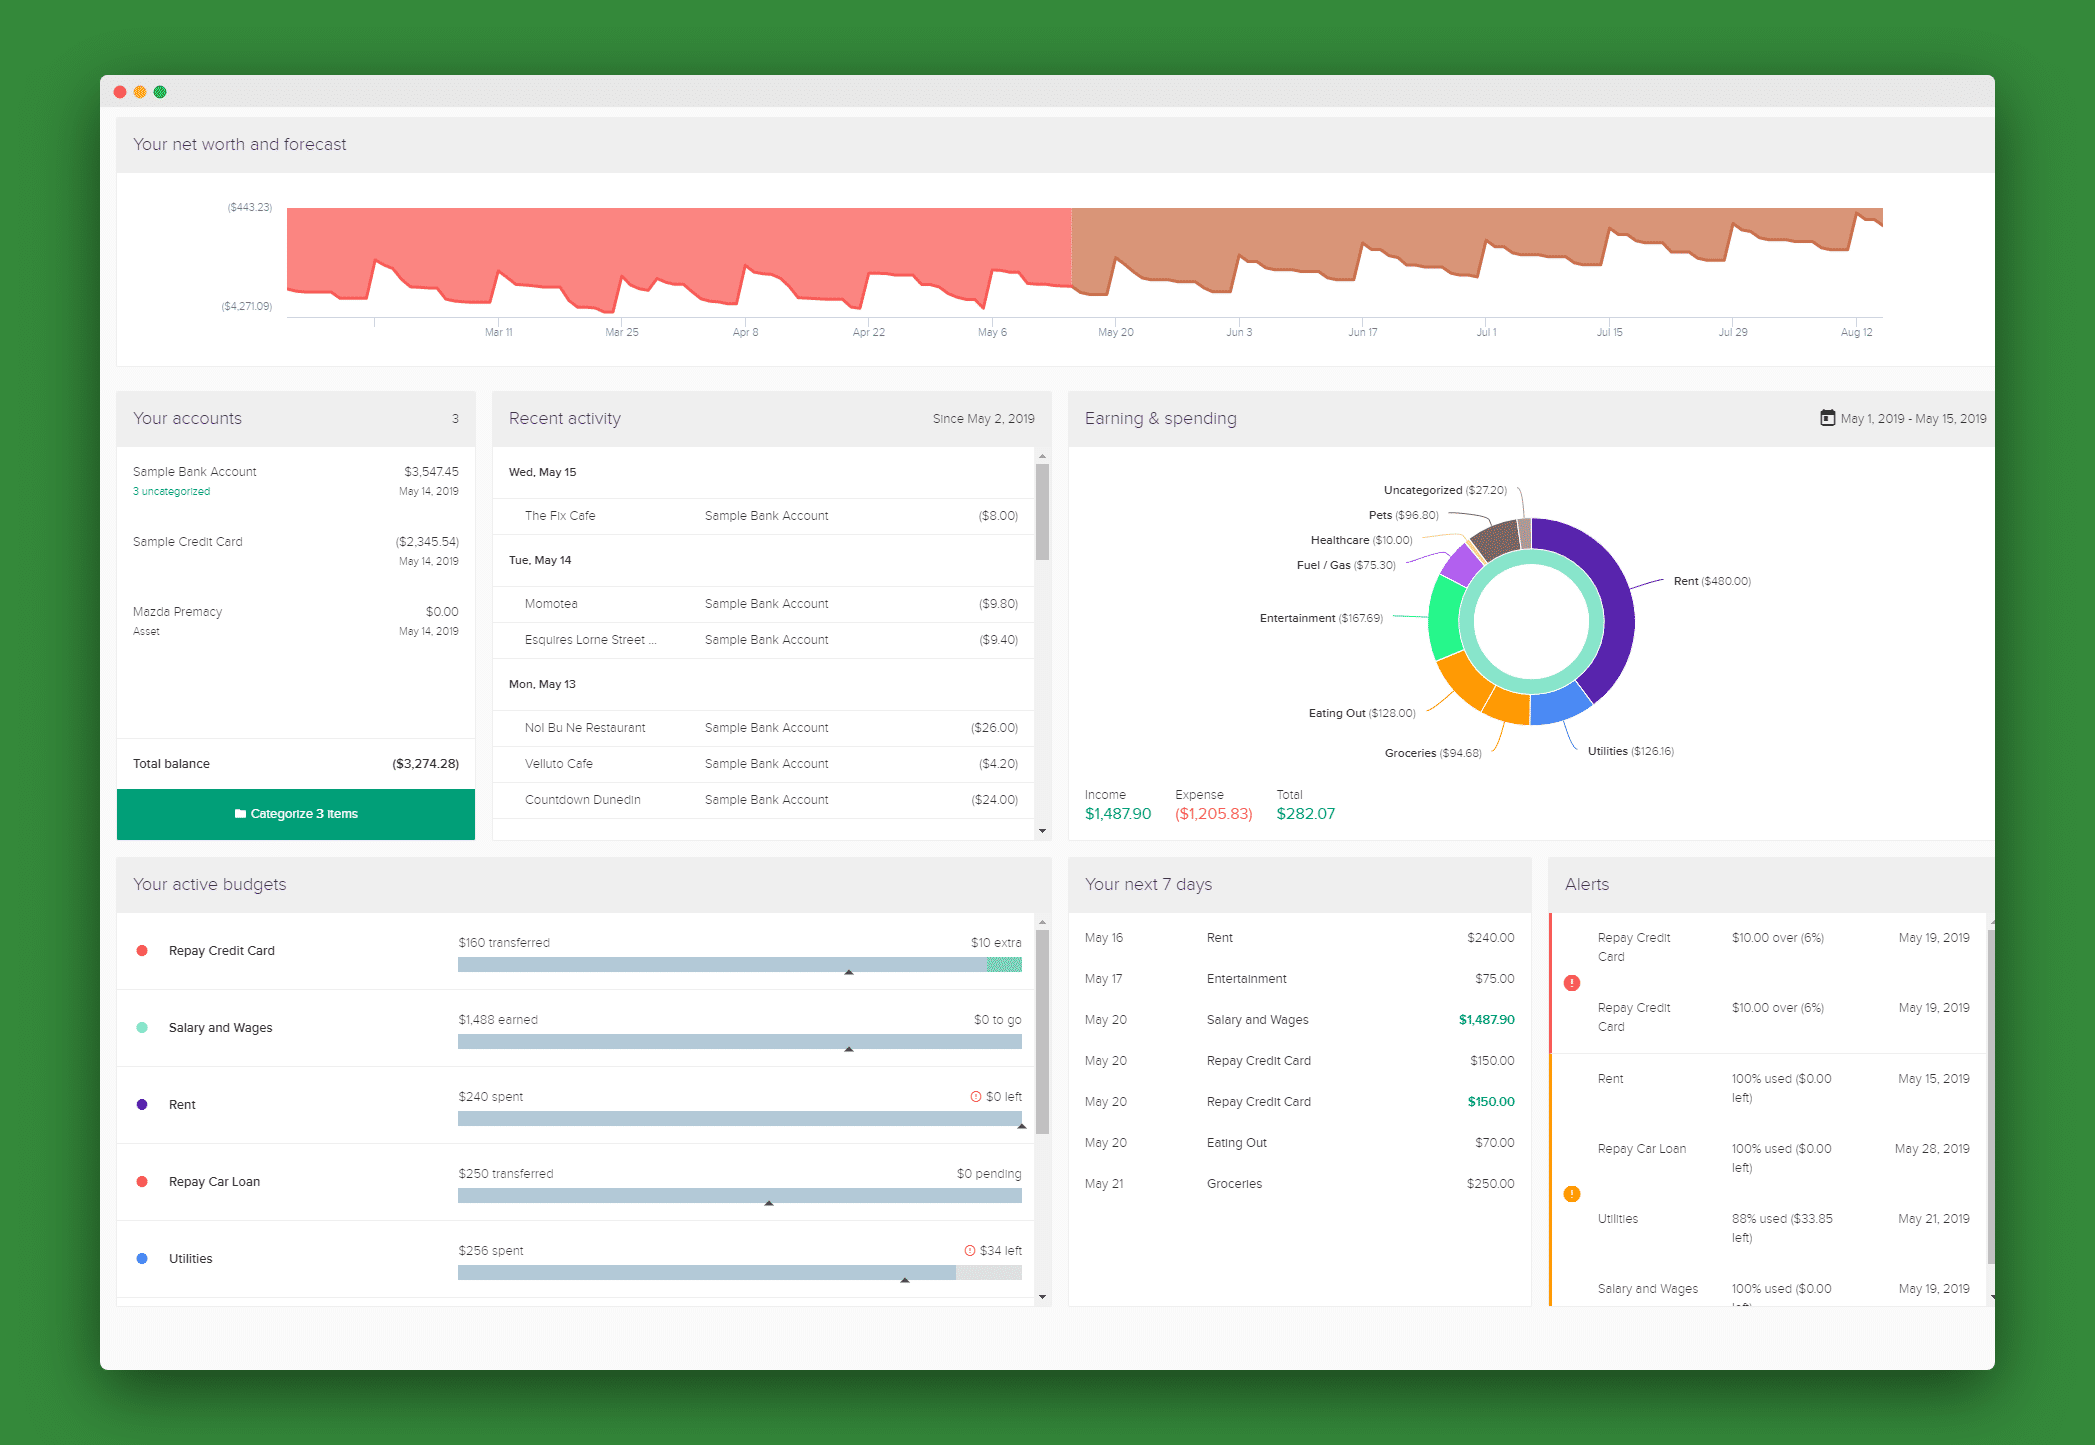Click the purple dot beside Rent budget

pyautogui.click(x=142, y=1105)
